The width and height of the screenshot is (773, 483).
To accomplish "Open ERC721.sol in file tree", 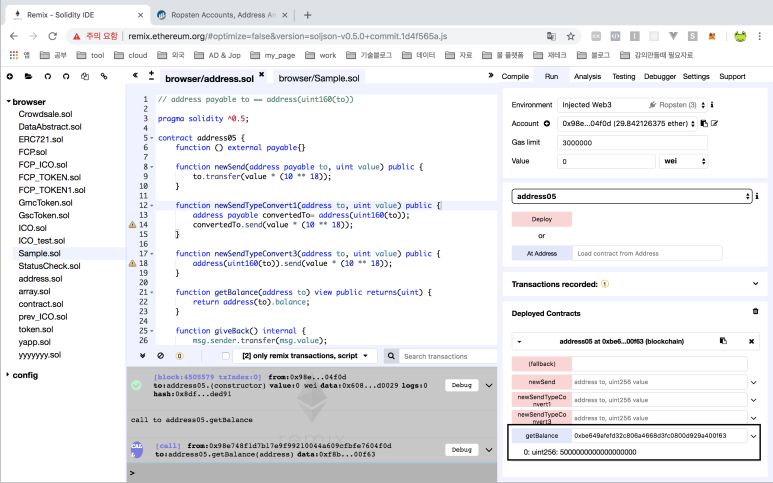I will pyautogui.click(x=41, y=139).
